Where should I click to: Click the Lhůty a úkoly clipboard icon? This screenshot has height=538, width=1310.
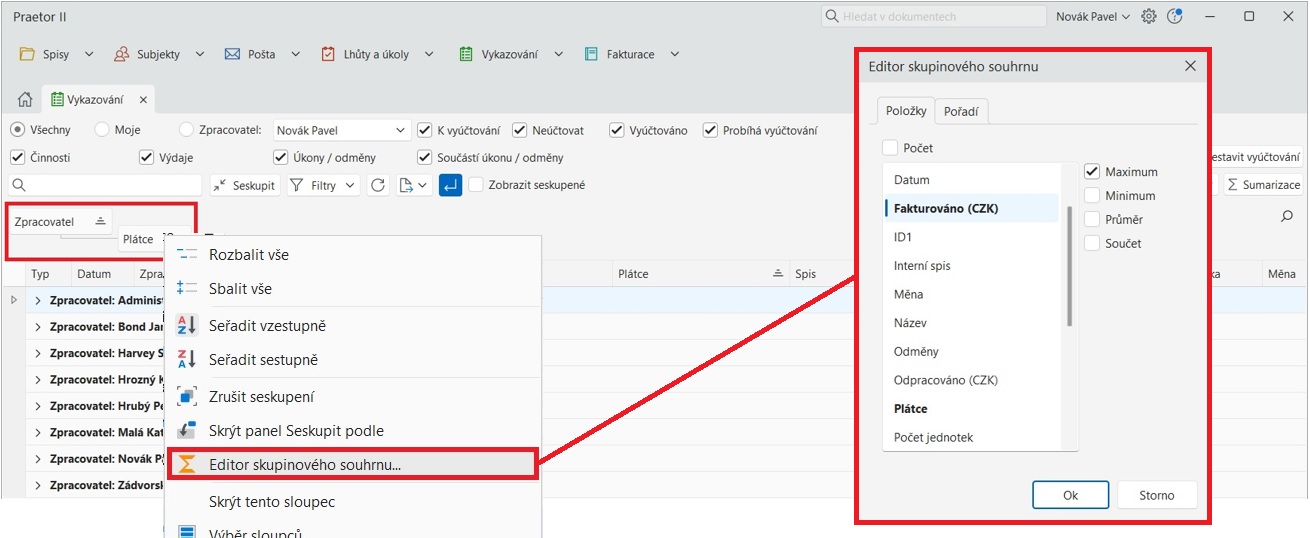pyautogui.click(x=328, y=54)
